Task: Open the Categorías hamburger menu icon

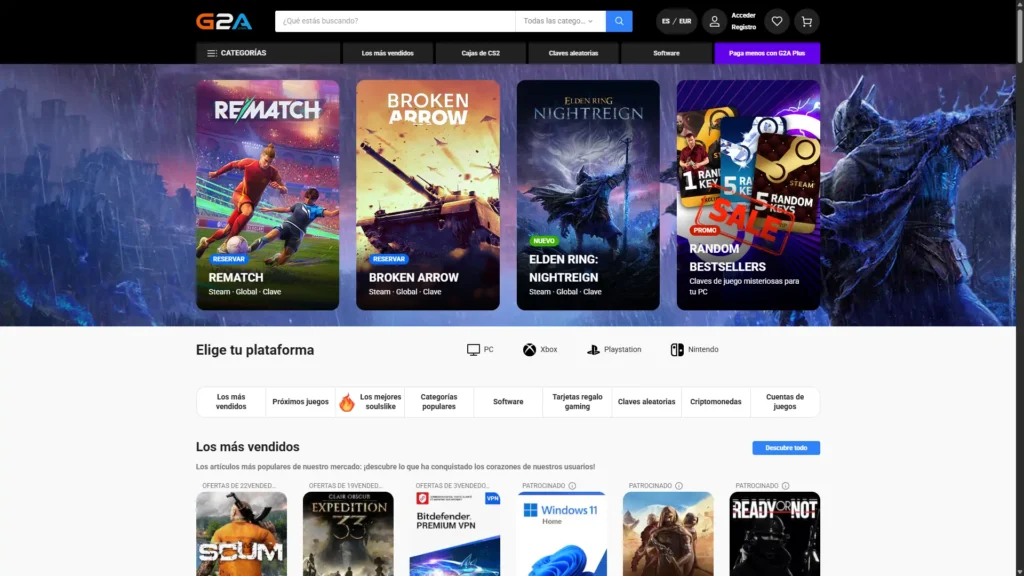Action: click(x=212, y=53)
